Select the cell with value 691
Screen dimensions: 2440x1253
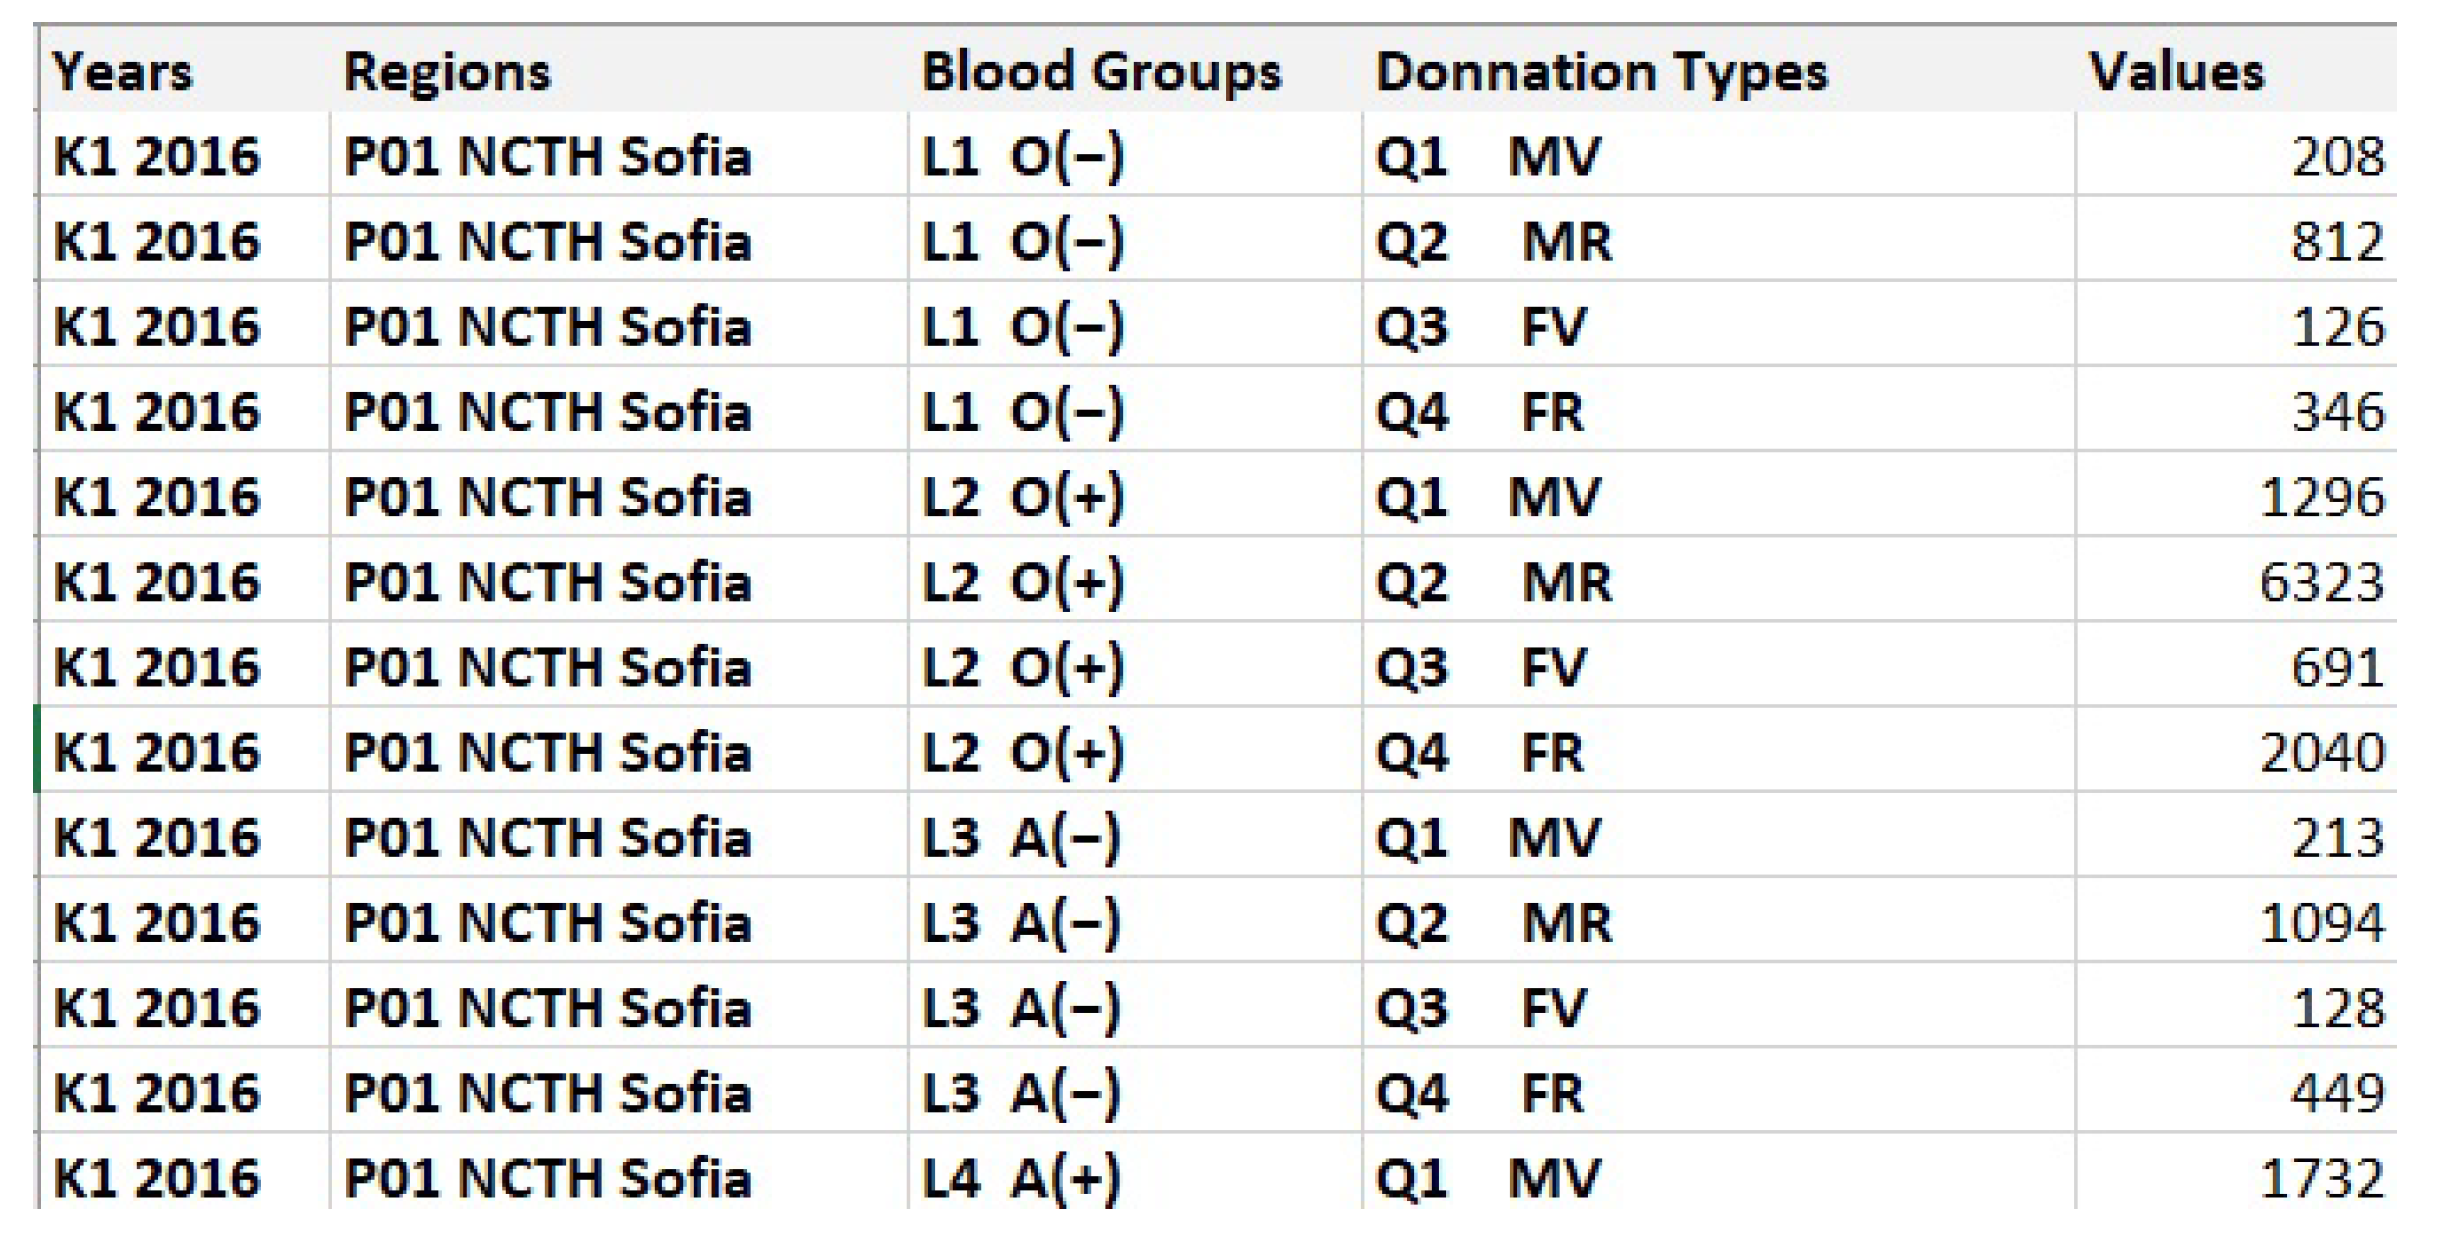point(2337,667)
